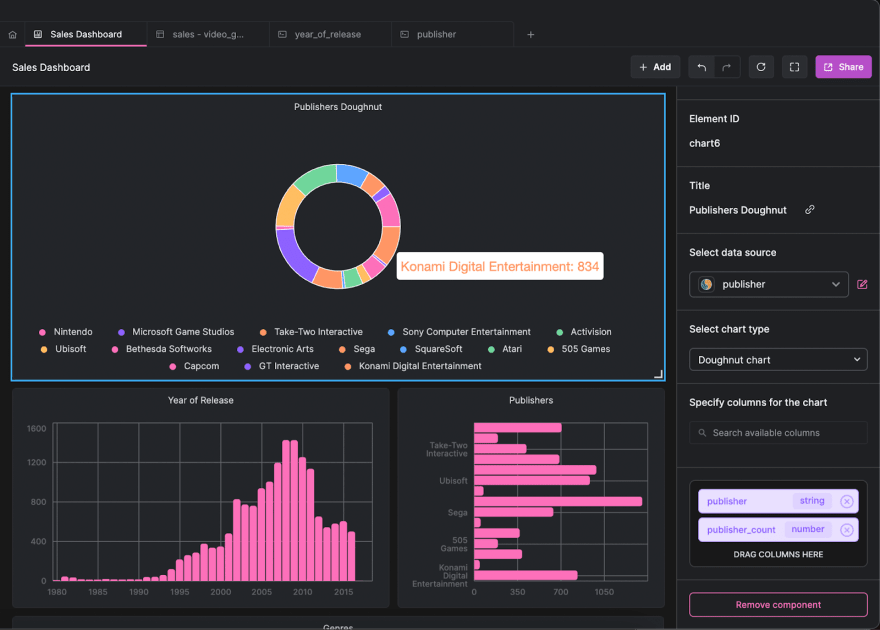Toggle Activision legend entry

tap(584, 332)
